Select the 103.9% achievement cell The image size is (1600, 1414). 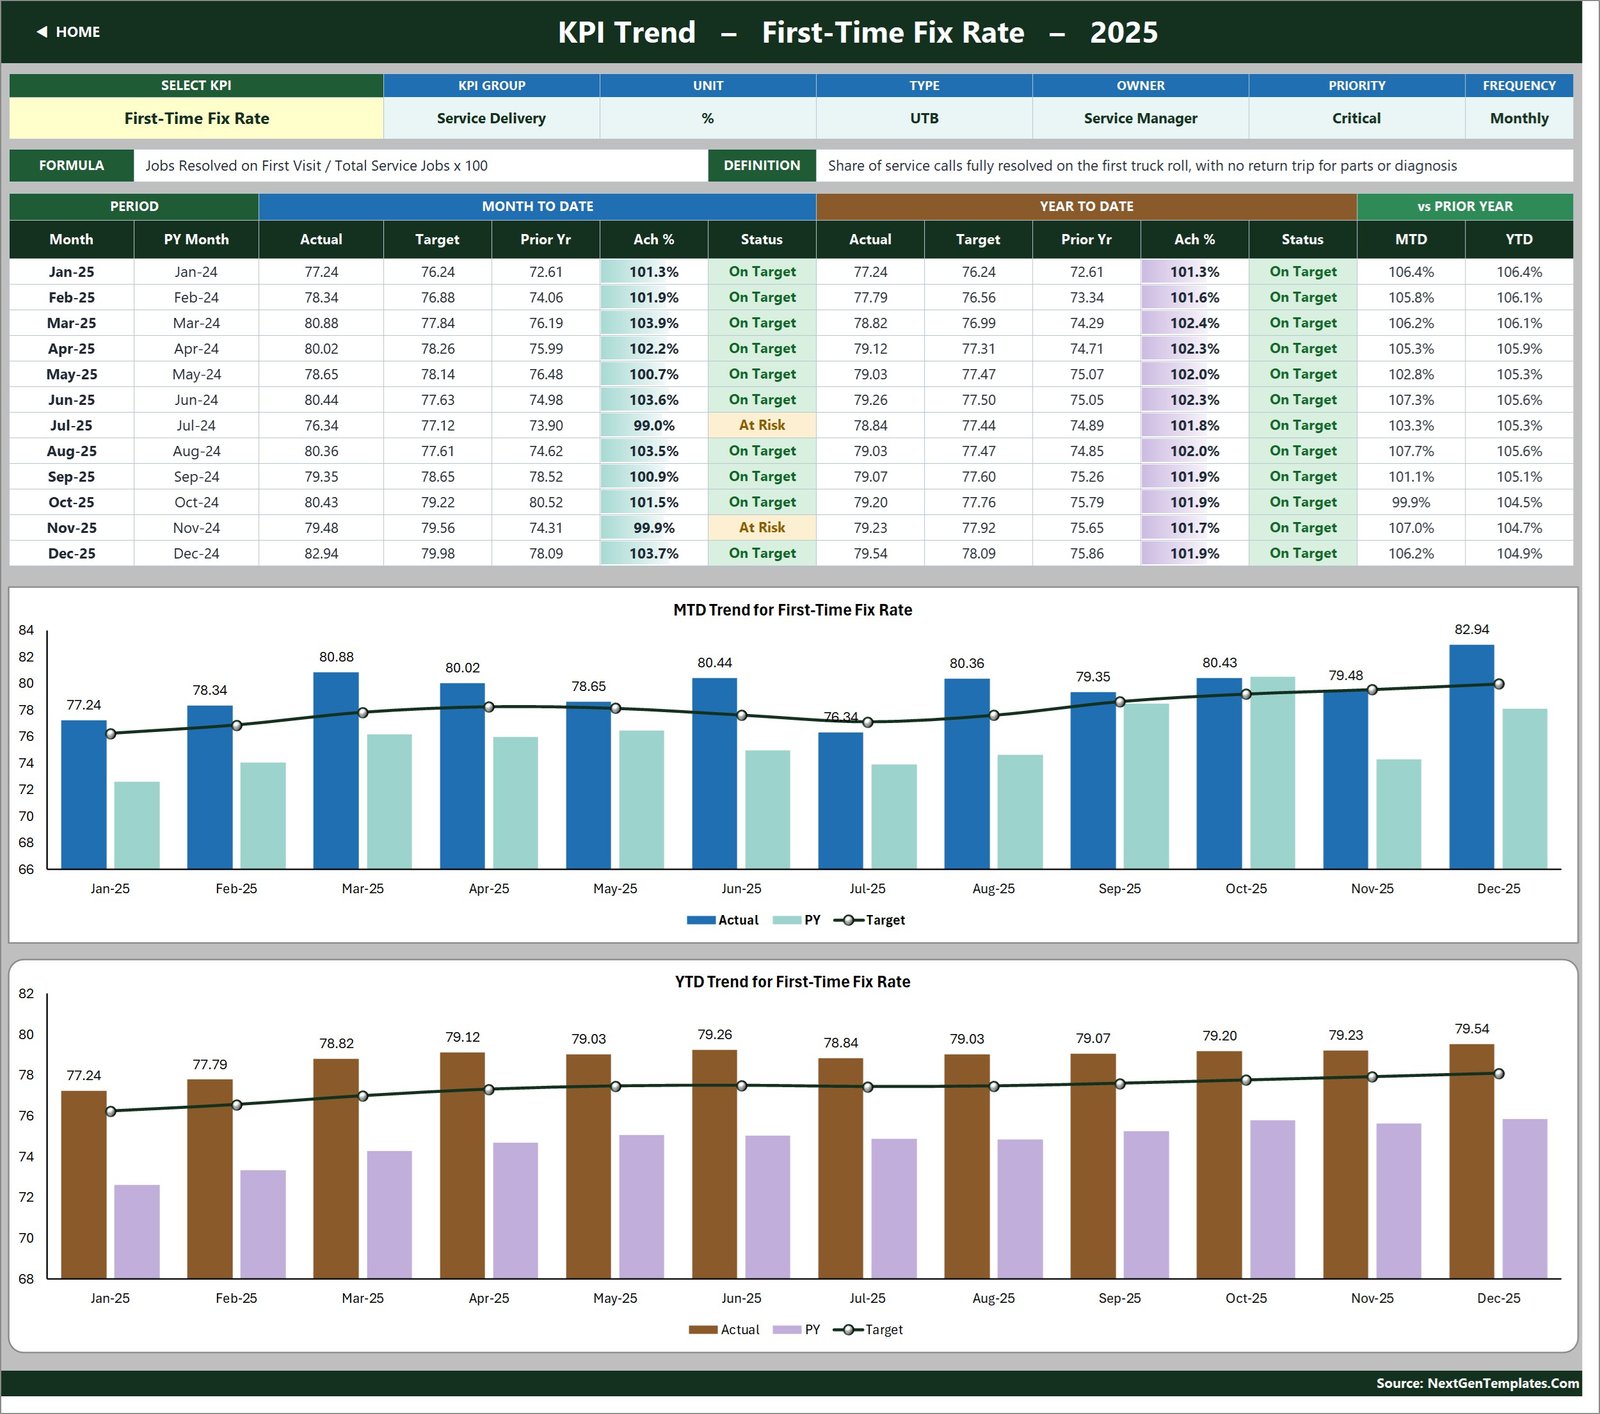(x=654, y=323)
